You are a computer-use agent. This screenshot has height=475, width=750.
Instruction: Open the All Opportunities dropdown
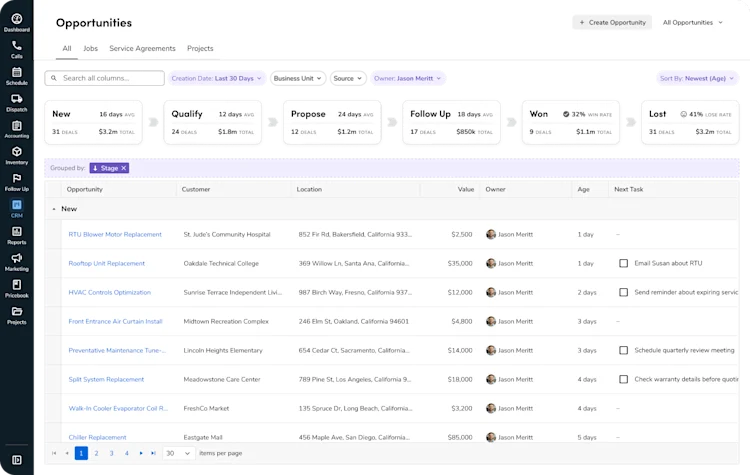(x=692, y=22)
